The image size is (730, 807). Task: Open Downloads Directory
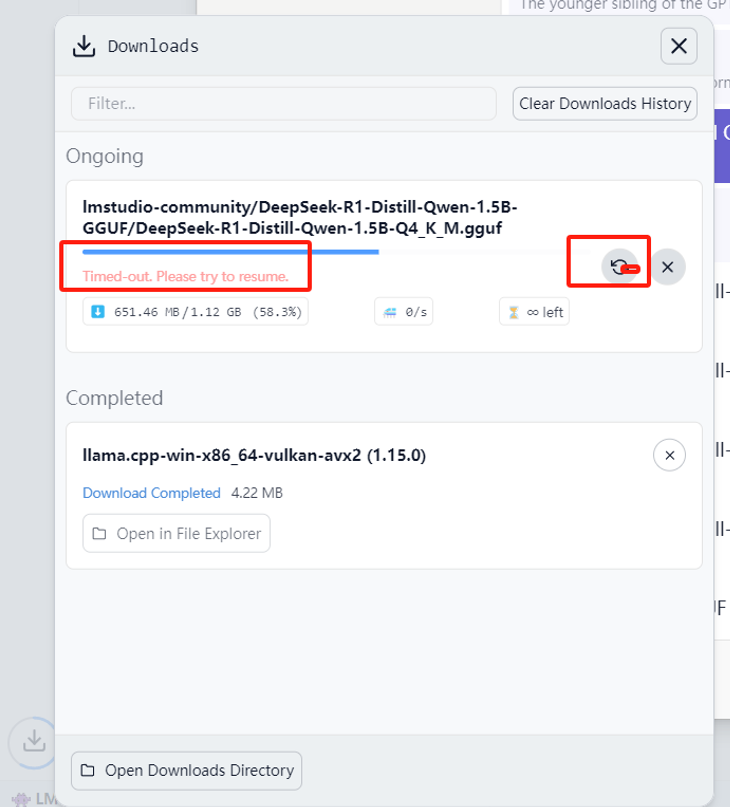pos(186,770)
